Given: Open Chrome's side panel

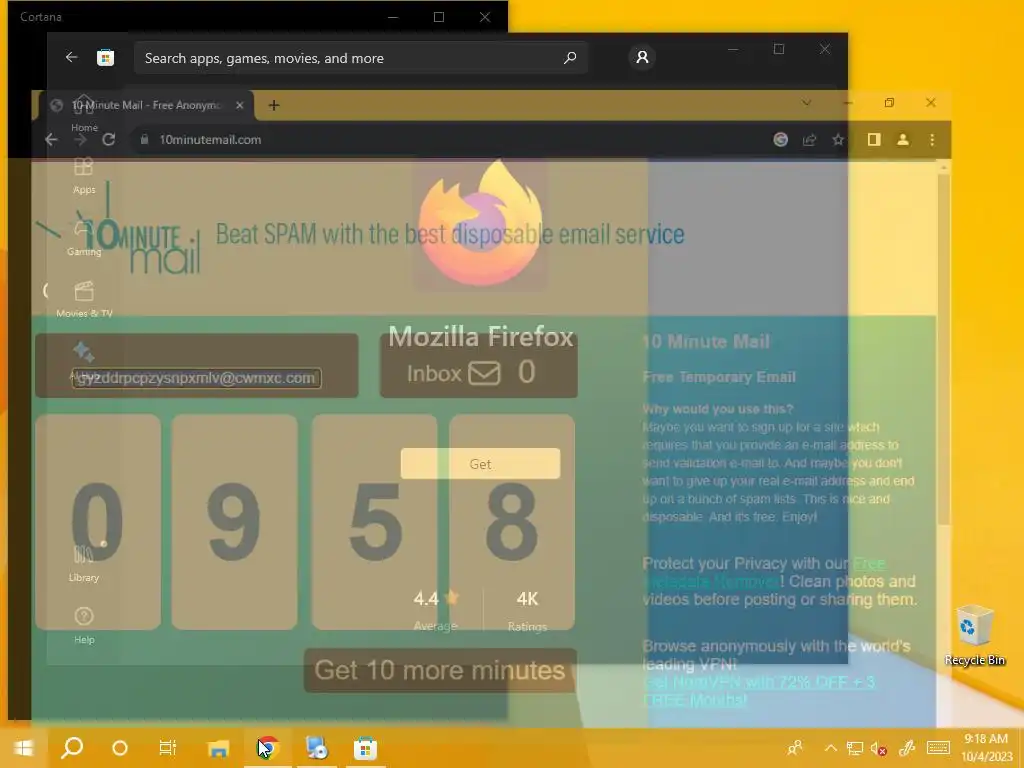Looking at the screenshot, I should (x=874, y=139).
